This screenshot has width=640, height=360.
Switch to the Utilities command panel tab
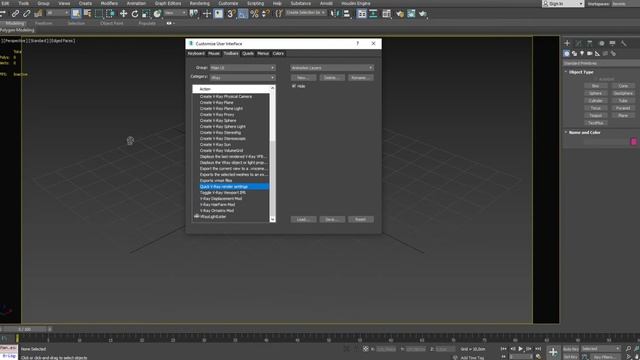click(x=624, y=43)
